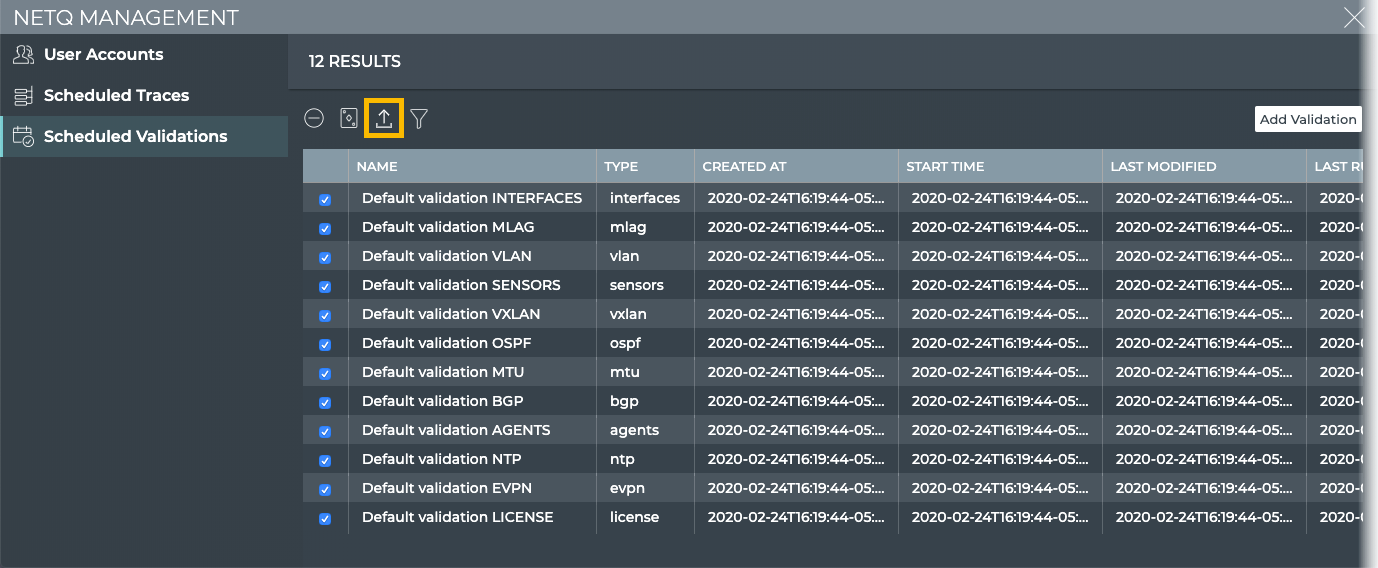Deselect the Default validation OSPF row checkbox
Viewport: 1378px width, 568px height.
pos(325,345)
